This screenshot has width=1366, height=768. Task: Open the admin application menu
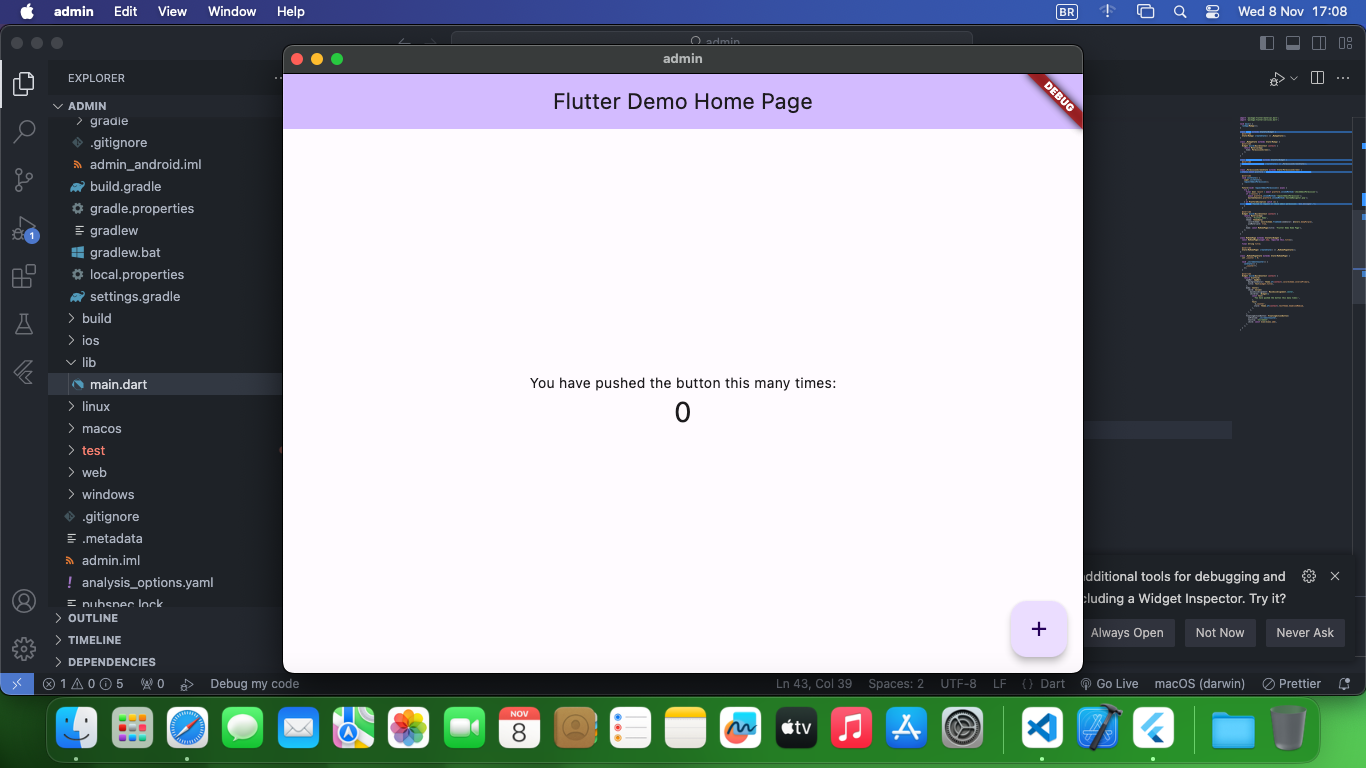[74, 12]
